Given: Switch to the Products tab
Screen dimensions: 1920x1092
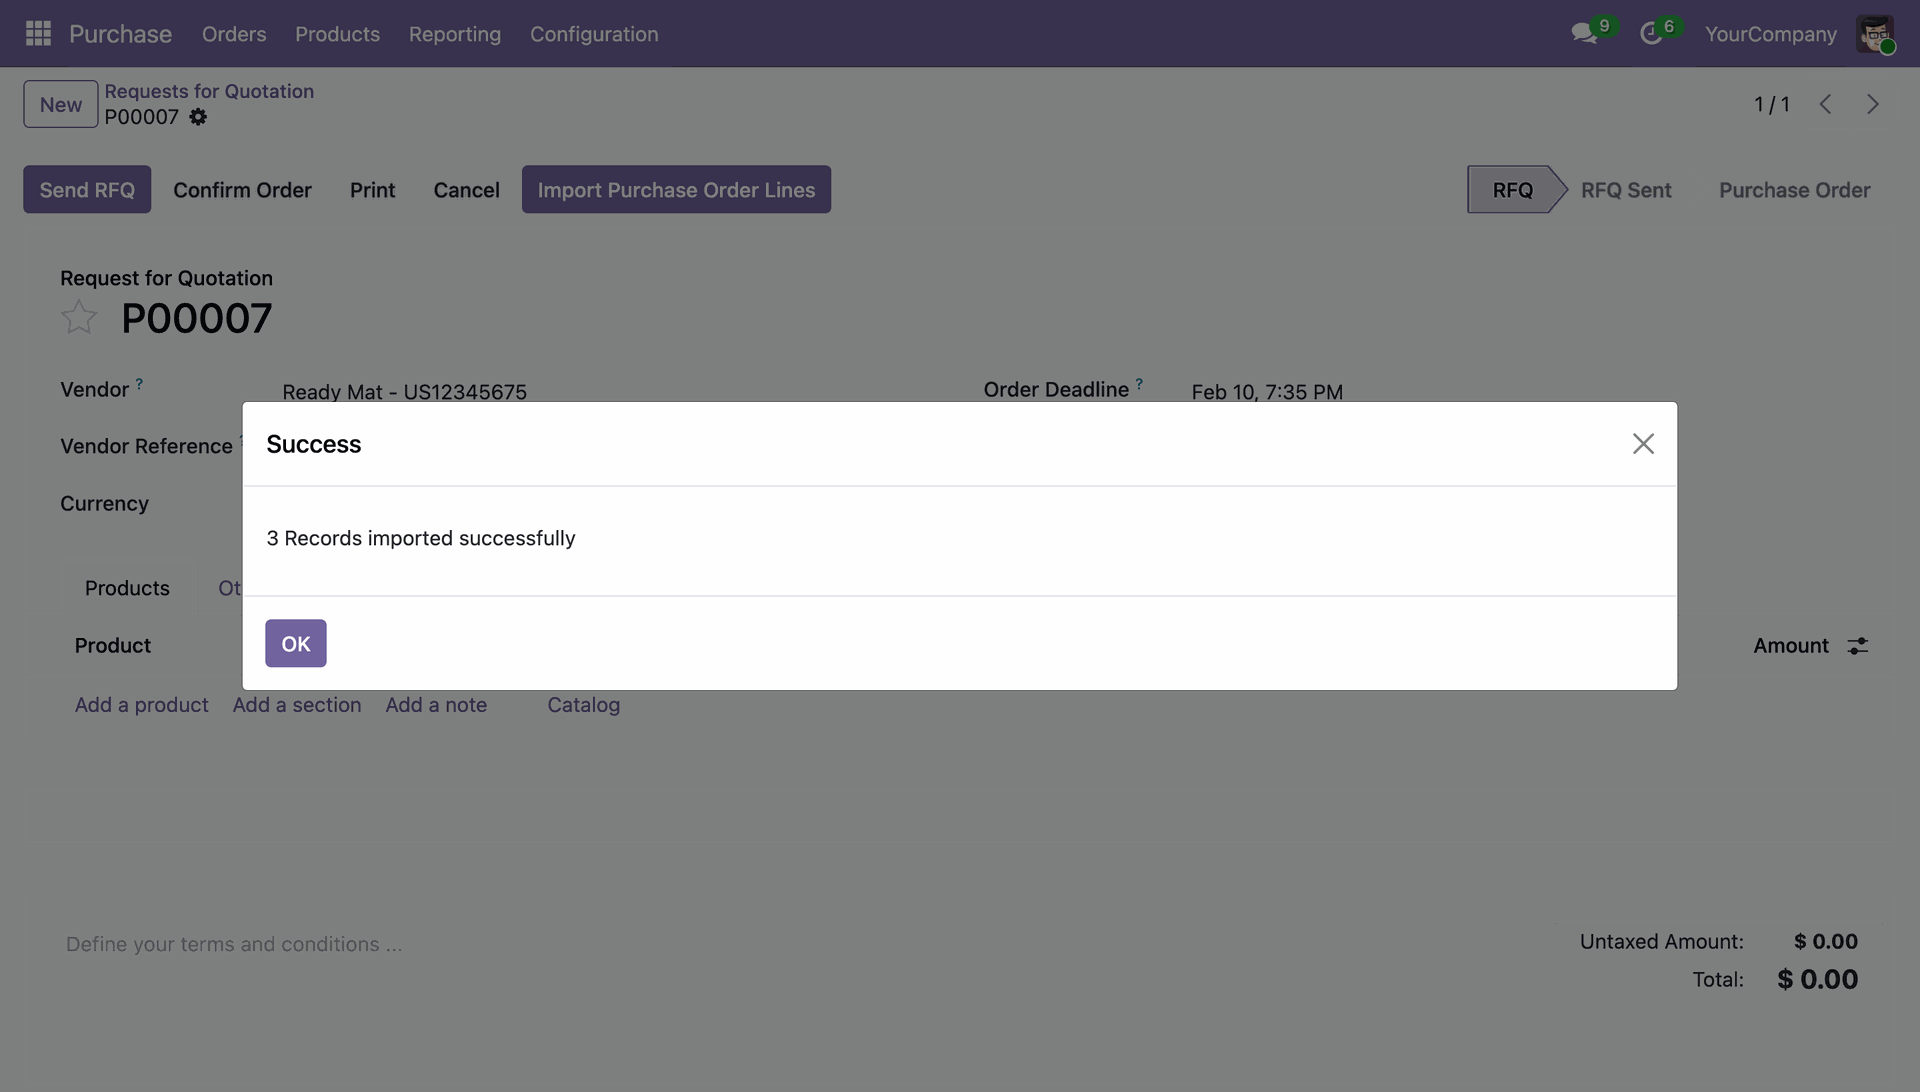Looking at the screenshot, I should click(x=127, y=588).
